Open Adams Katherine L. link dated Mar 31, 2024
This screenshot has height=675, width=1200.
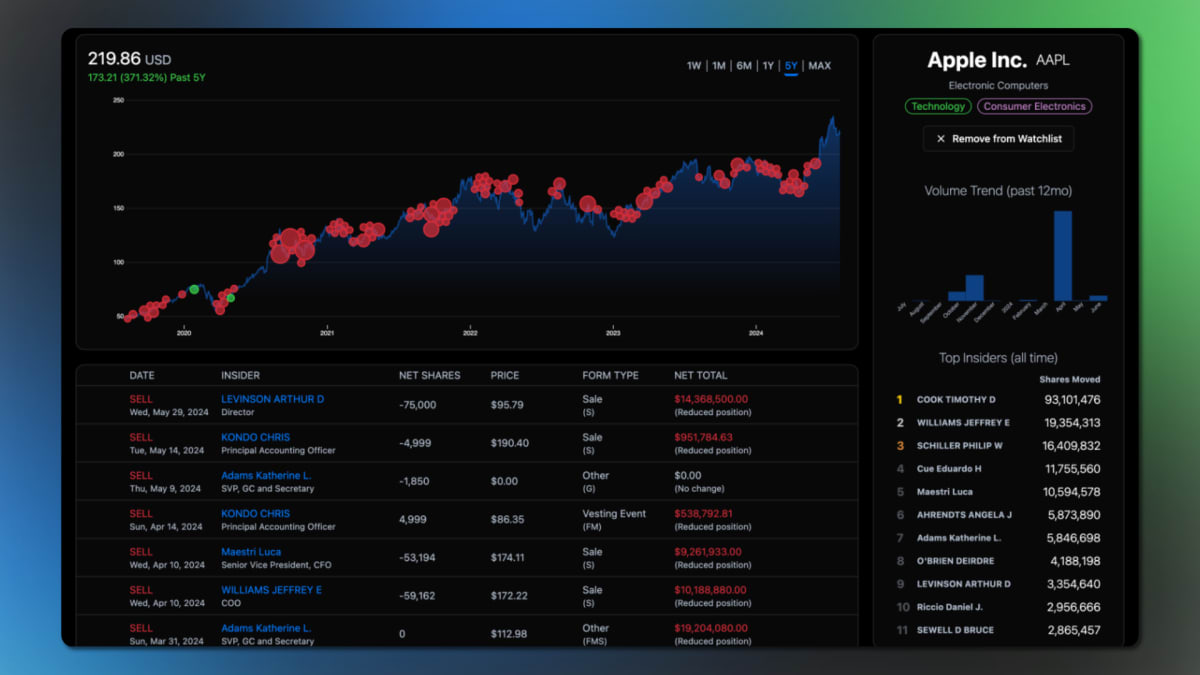[266, 628]
